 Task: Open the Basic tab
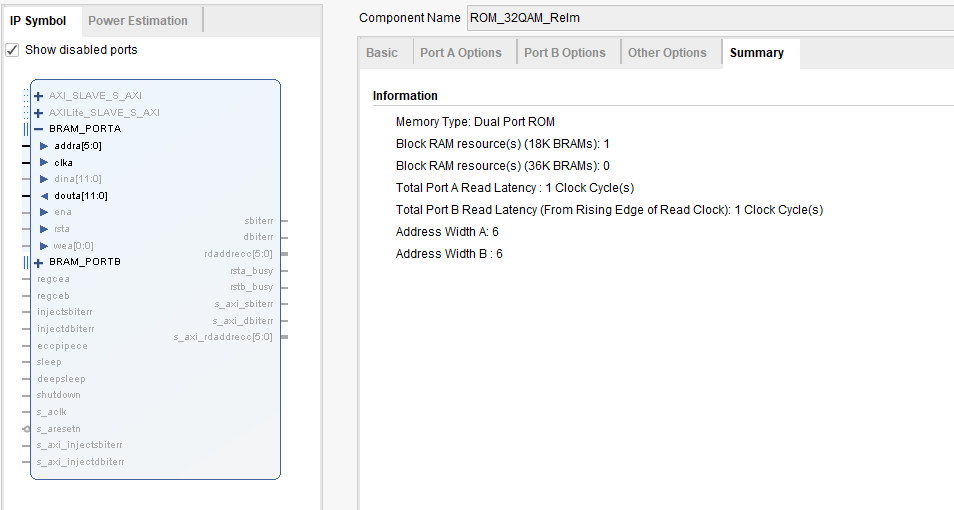(382, 53)
